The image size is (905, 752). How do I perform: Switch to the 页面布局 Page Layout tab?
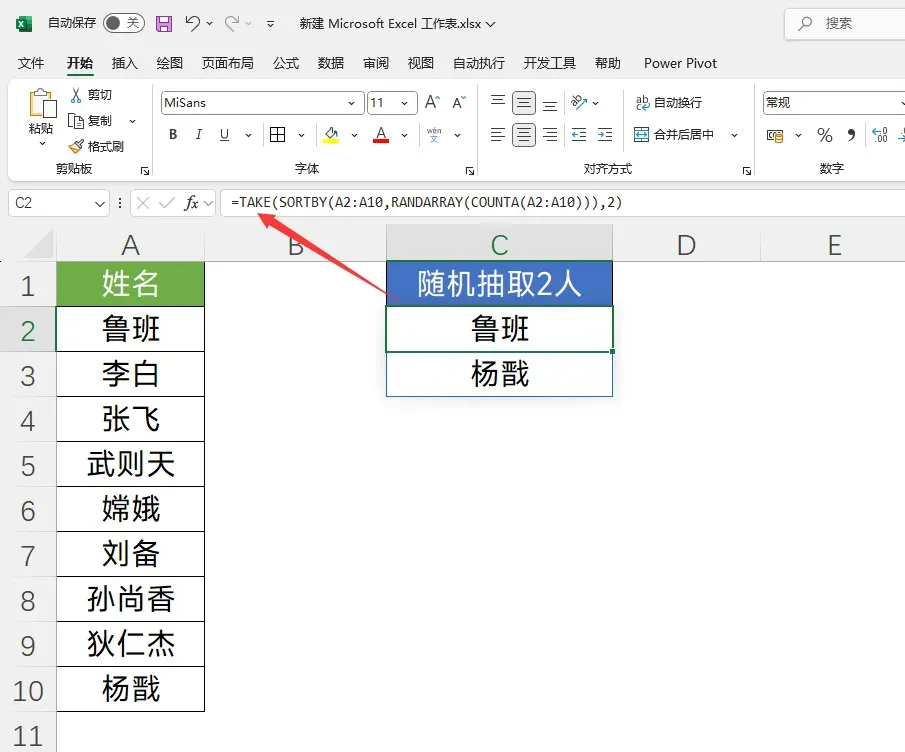tap(227, 63)
